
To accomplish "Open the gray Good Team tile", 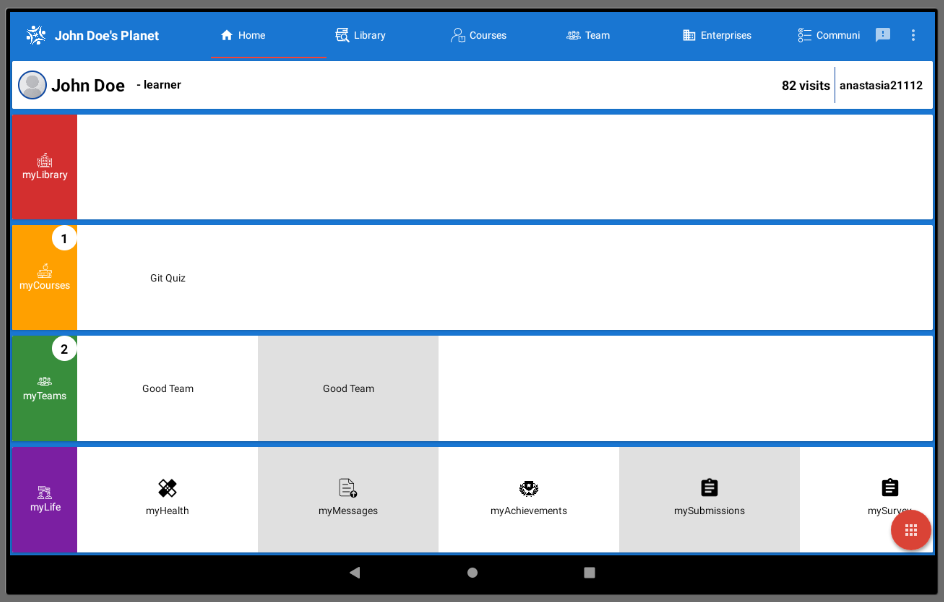I will pyautogui.click(x=348, y=388).
